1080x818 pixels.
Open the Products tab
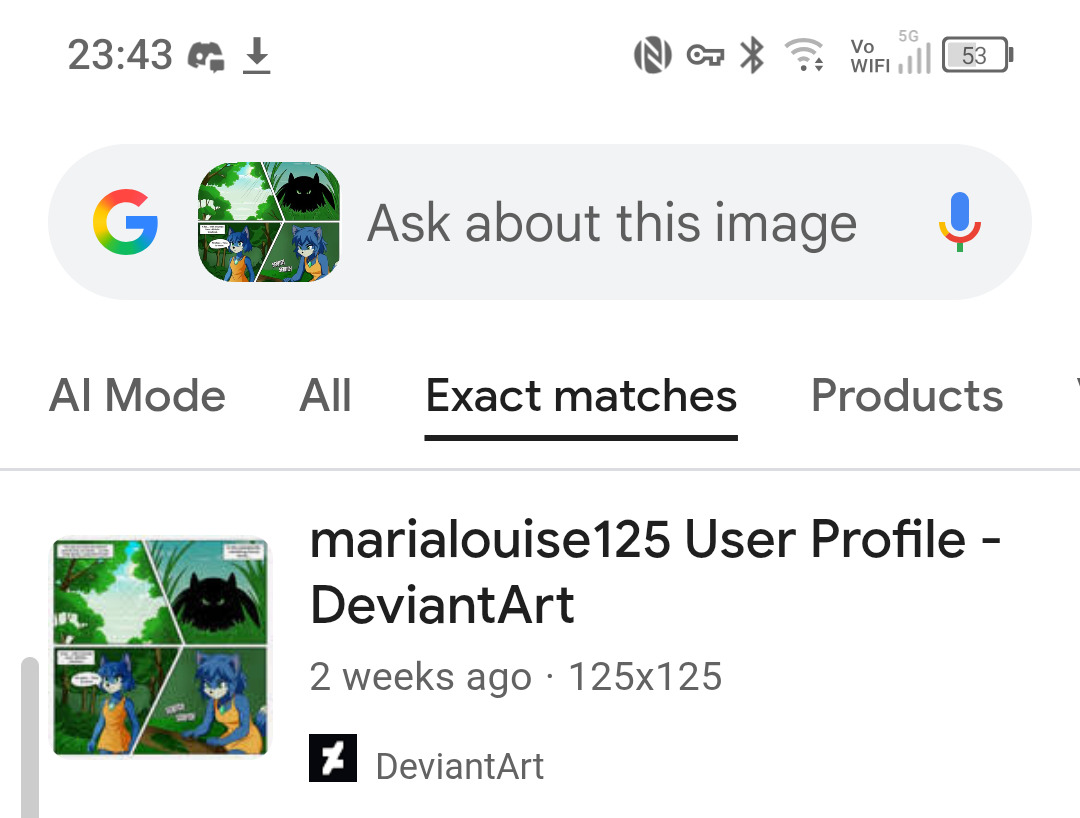907,396
